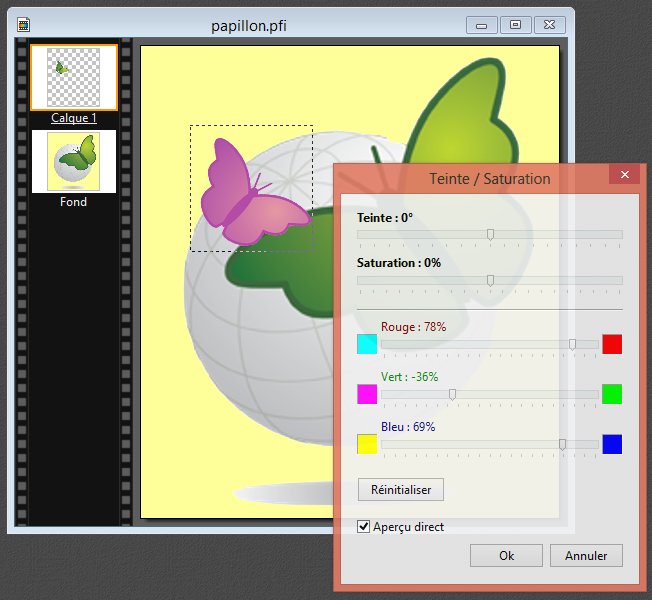This screenshot has height=600, width=652.
Task: Select the Fond layer thumbnail
Action: tap(74, 161)
